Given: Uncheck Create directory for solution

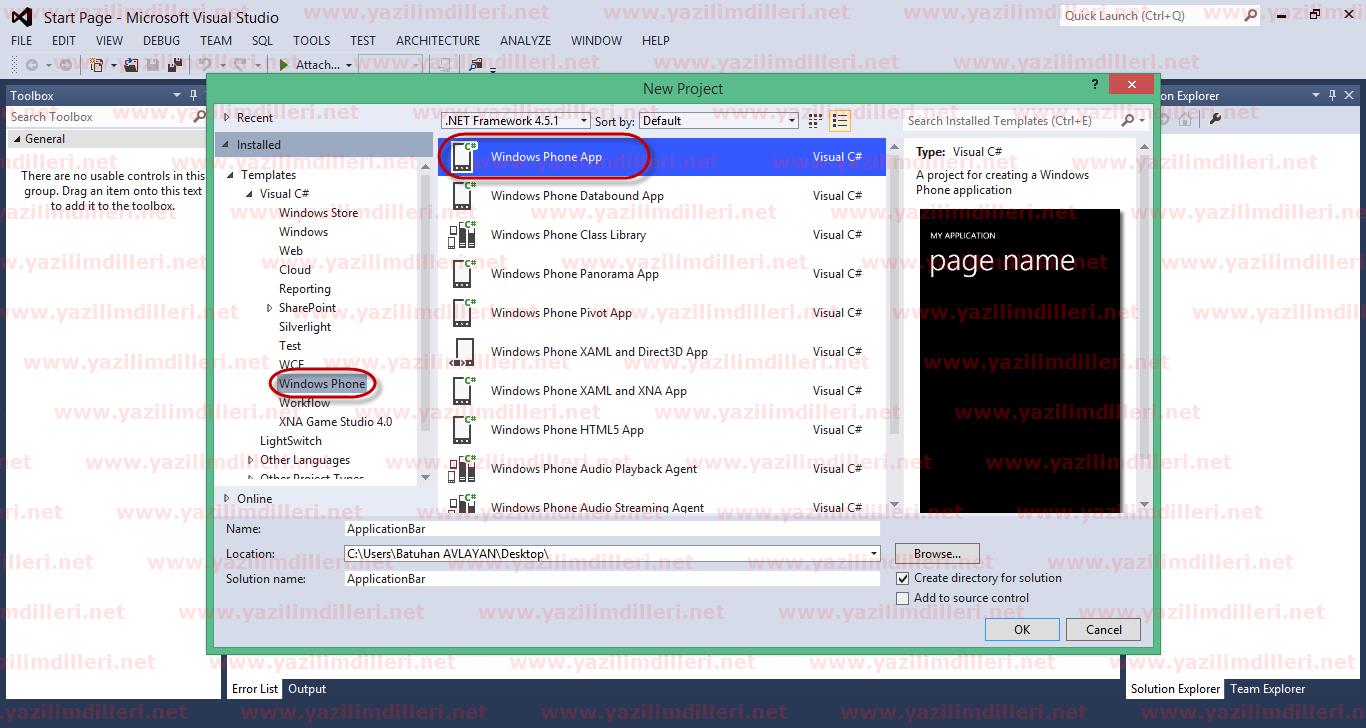Looking at the screenshot, I should [x=903, y=578].
